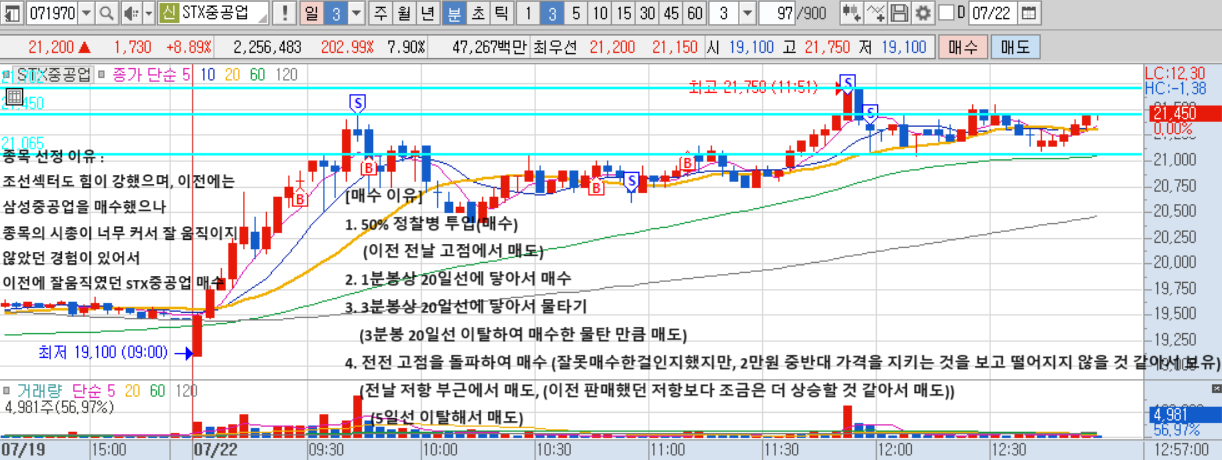Open the dropdown arrow beside the speaker icon
This screenshot has width=1222, height=460.
coord(148,14)
